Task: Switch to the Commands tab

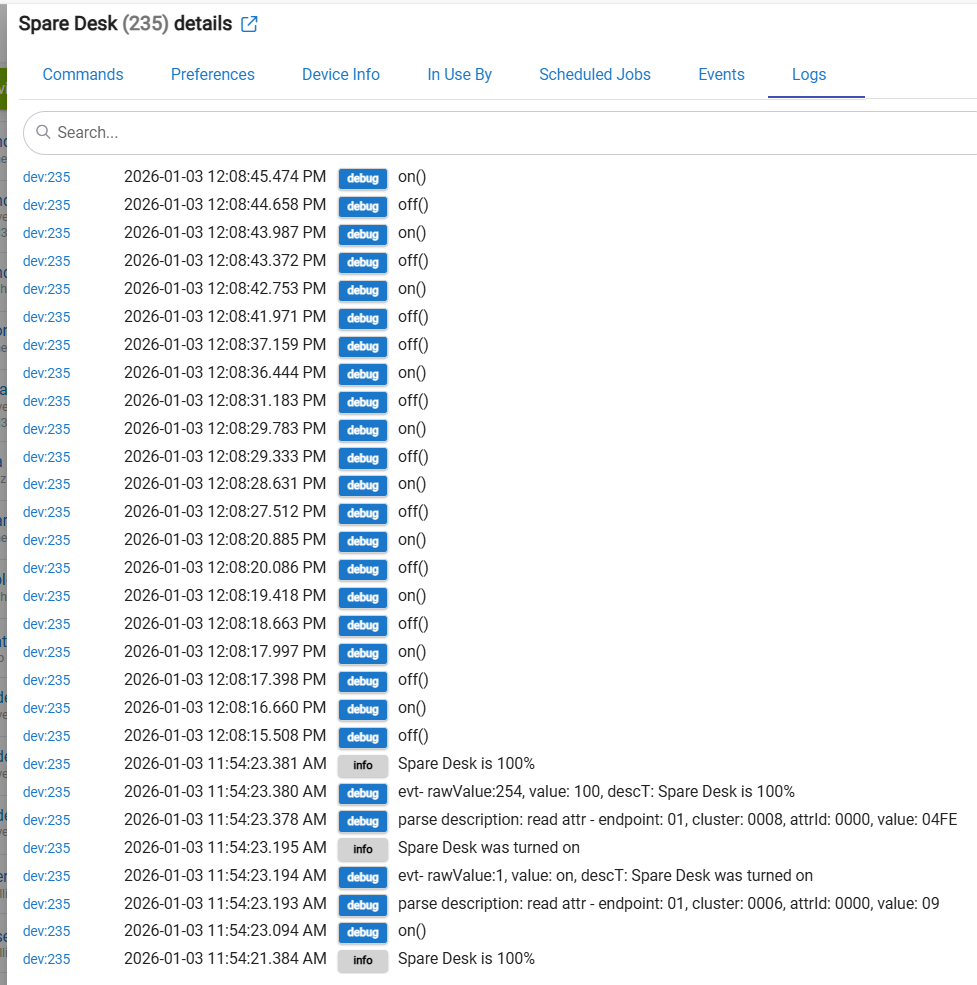Action: (83, 74)
